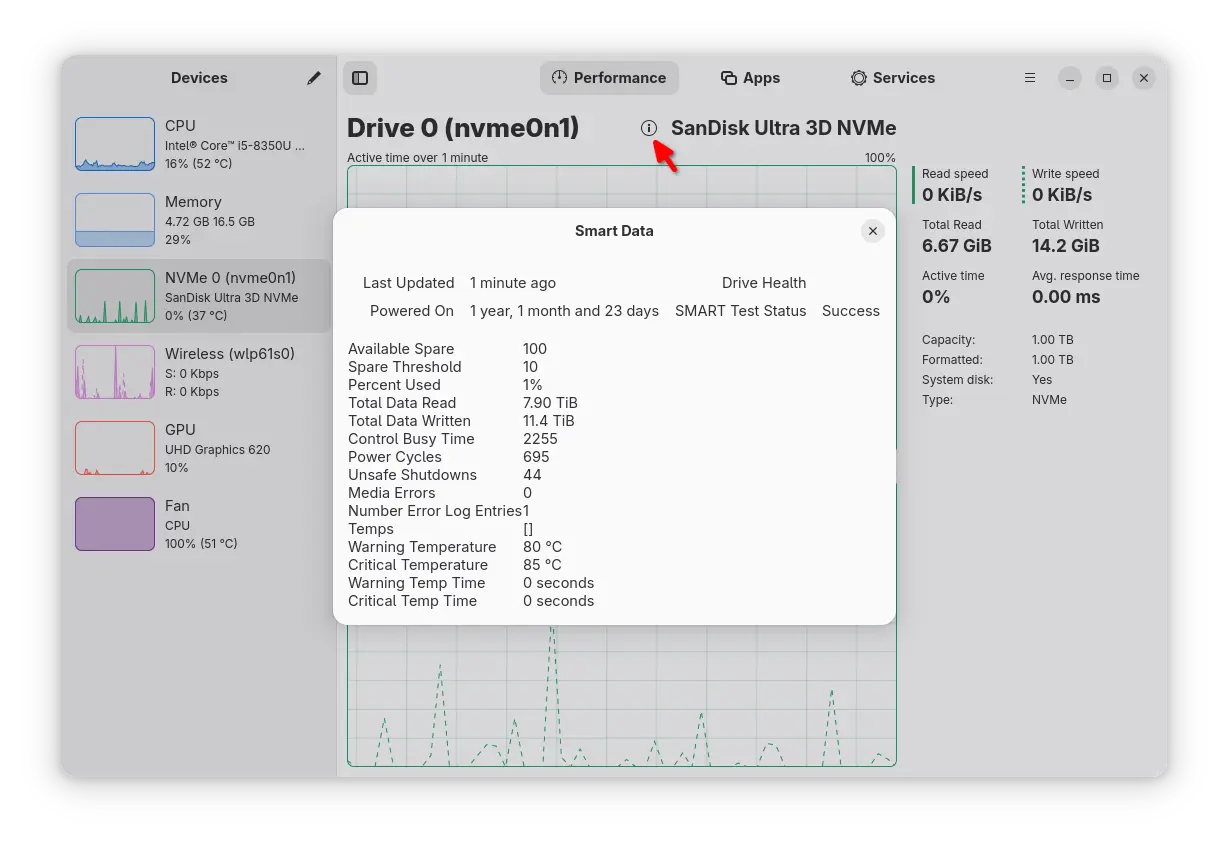Click the 'System disk:' Yes value

pyautogui.click(x=1042, y=380)
